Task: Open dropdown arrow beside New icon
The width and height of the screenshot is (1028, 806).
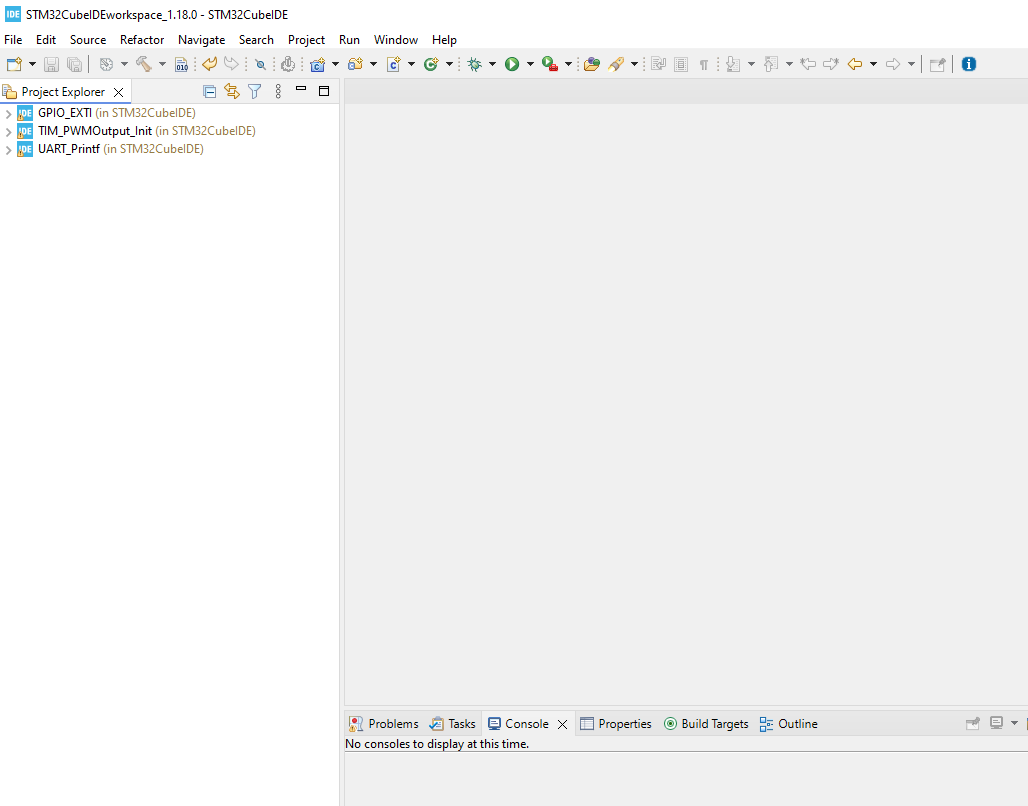Action: 31,64
